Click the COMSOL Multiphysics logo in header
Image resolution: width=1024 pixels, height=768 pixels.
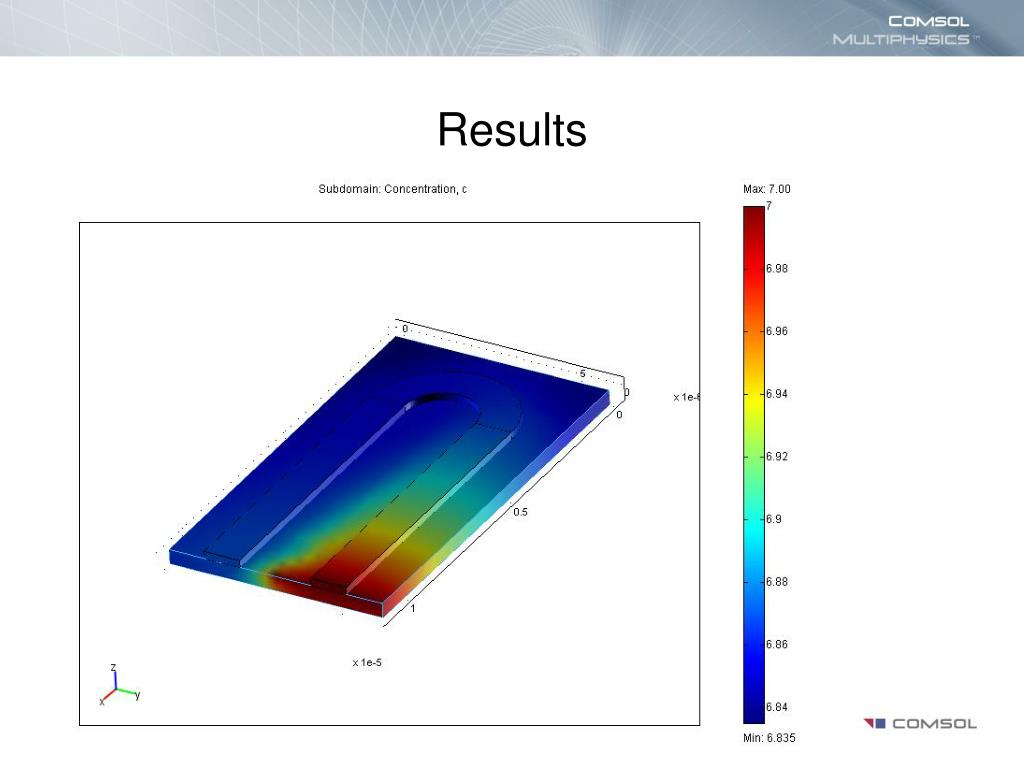click(905, 30)
